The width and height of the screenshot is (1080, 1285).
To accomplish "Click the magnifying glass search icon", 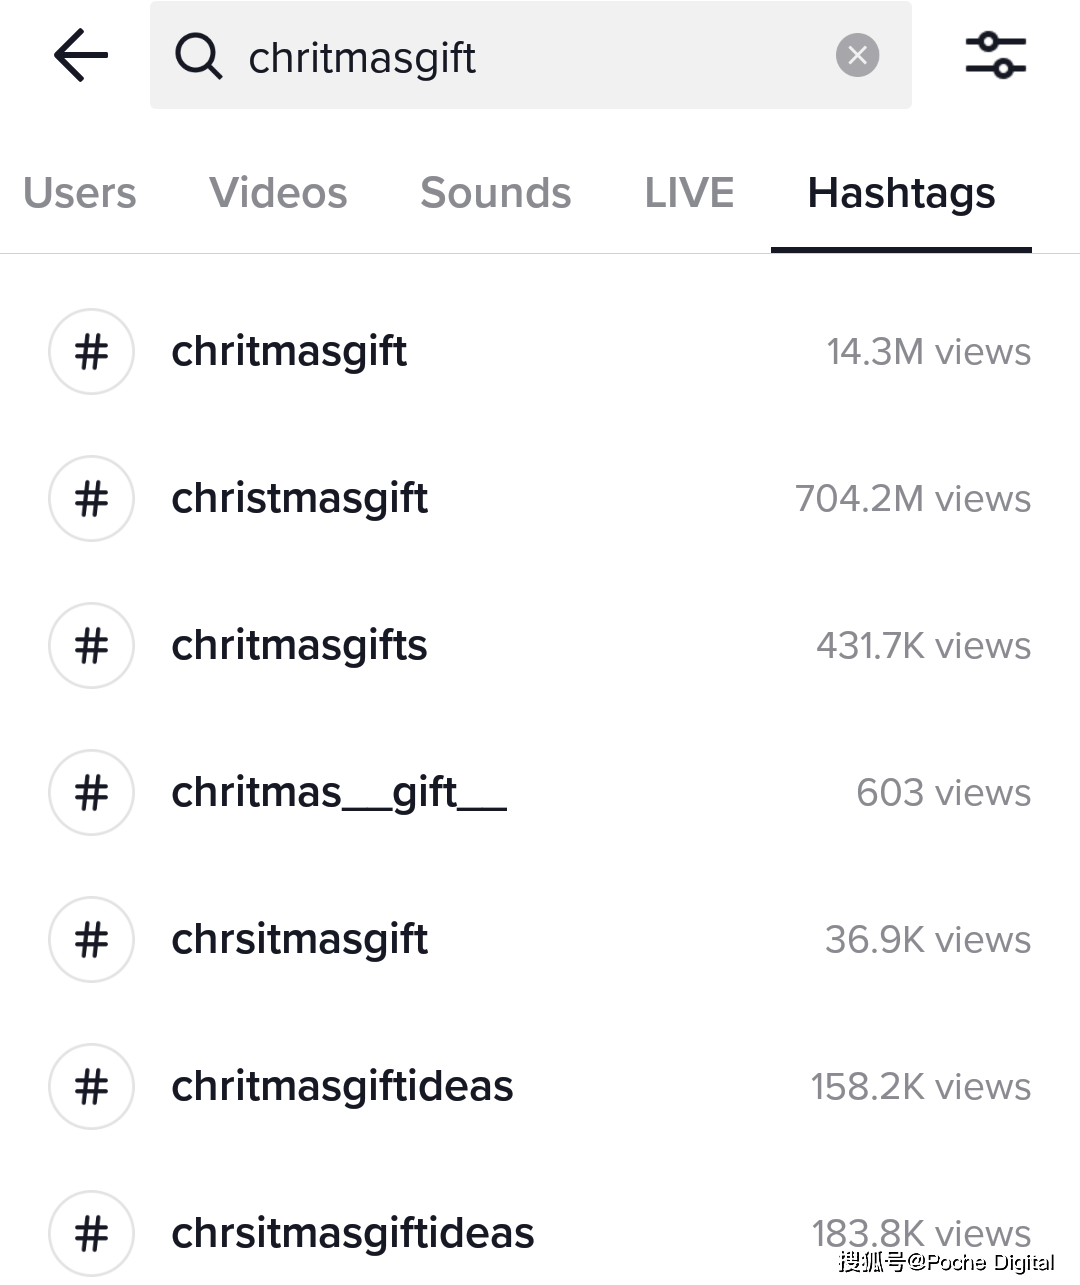I will coord(198,56).
